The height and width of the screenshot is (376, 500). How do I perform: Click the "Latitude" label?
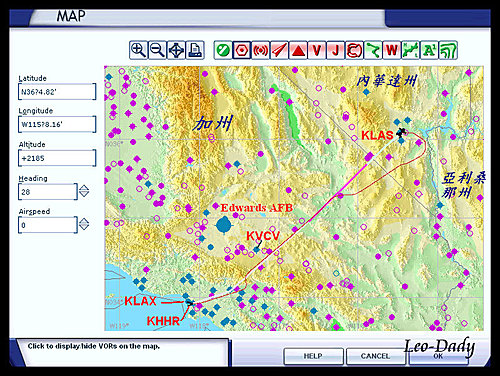click(32, 78)
